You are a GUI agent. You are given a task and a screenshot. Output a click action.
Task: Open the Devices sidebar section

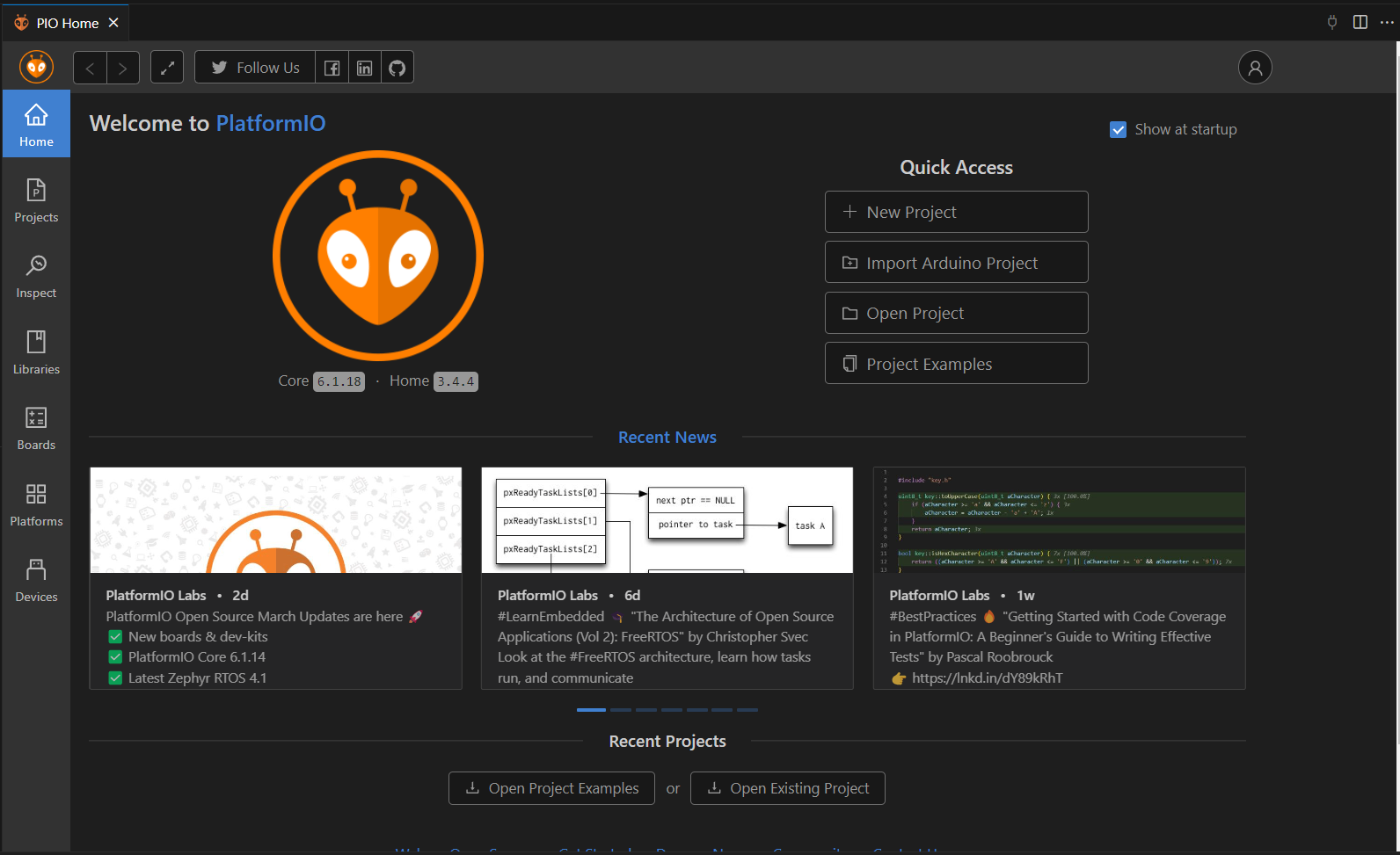(36, 580)
